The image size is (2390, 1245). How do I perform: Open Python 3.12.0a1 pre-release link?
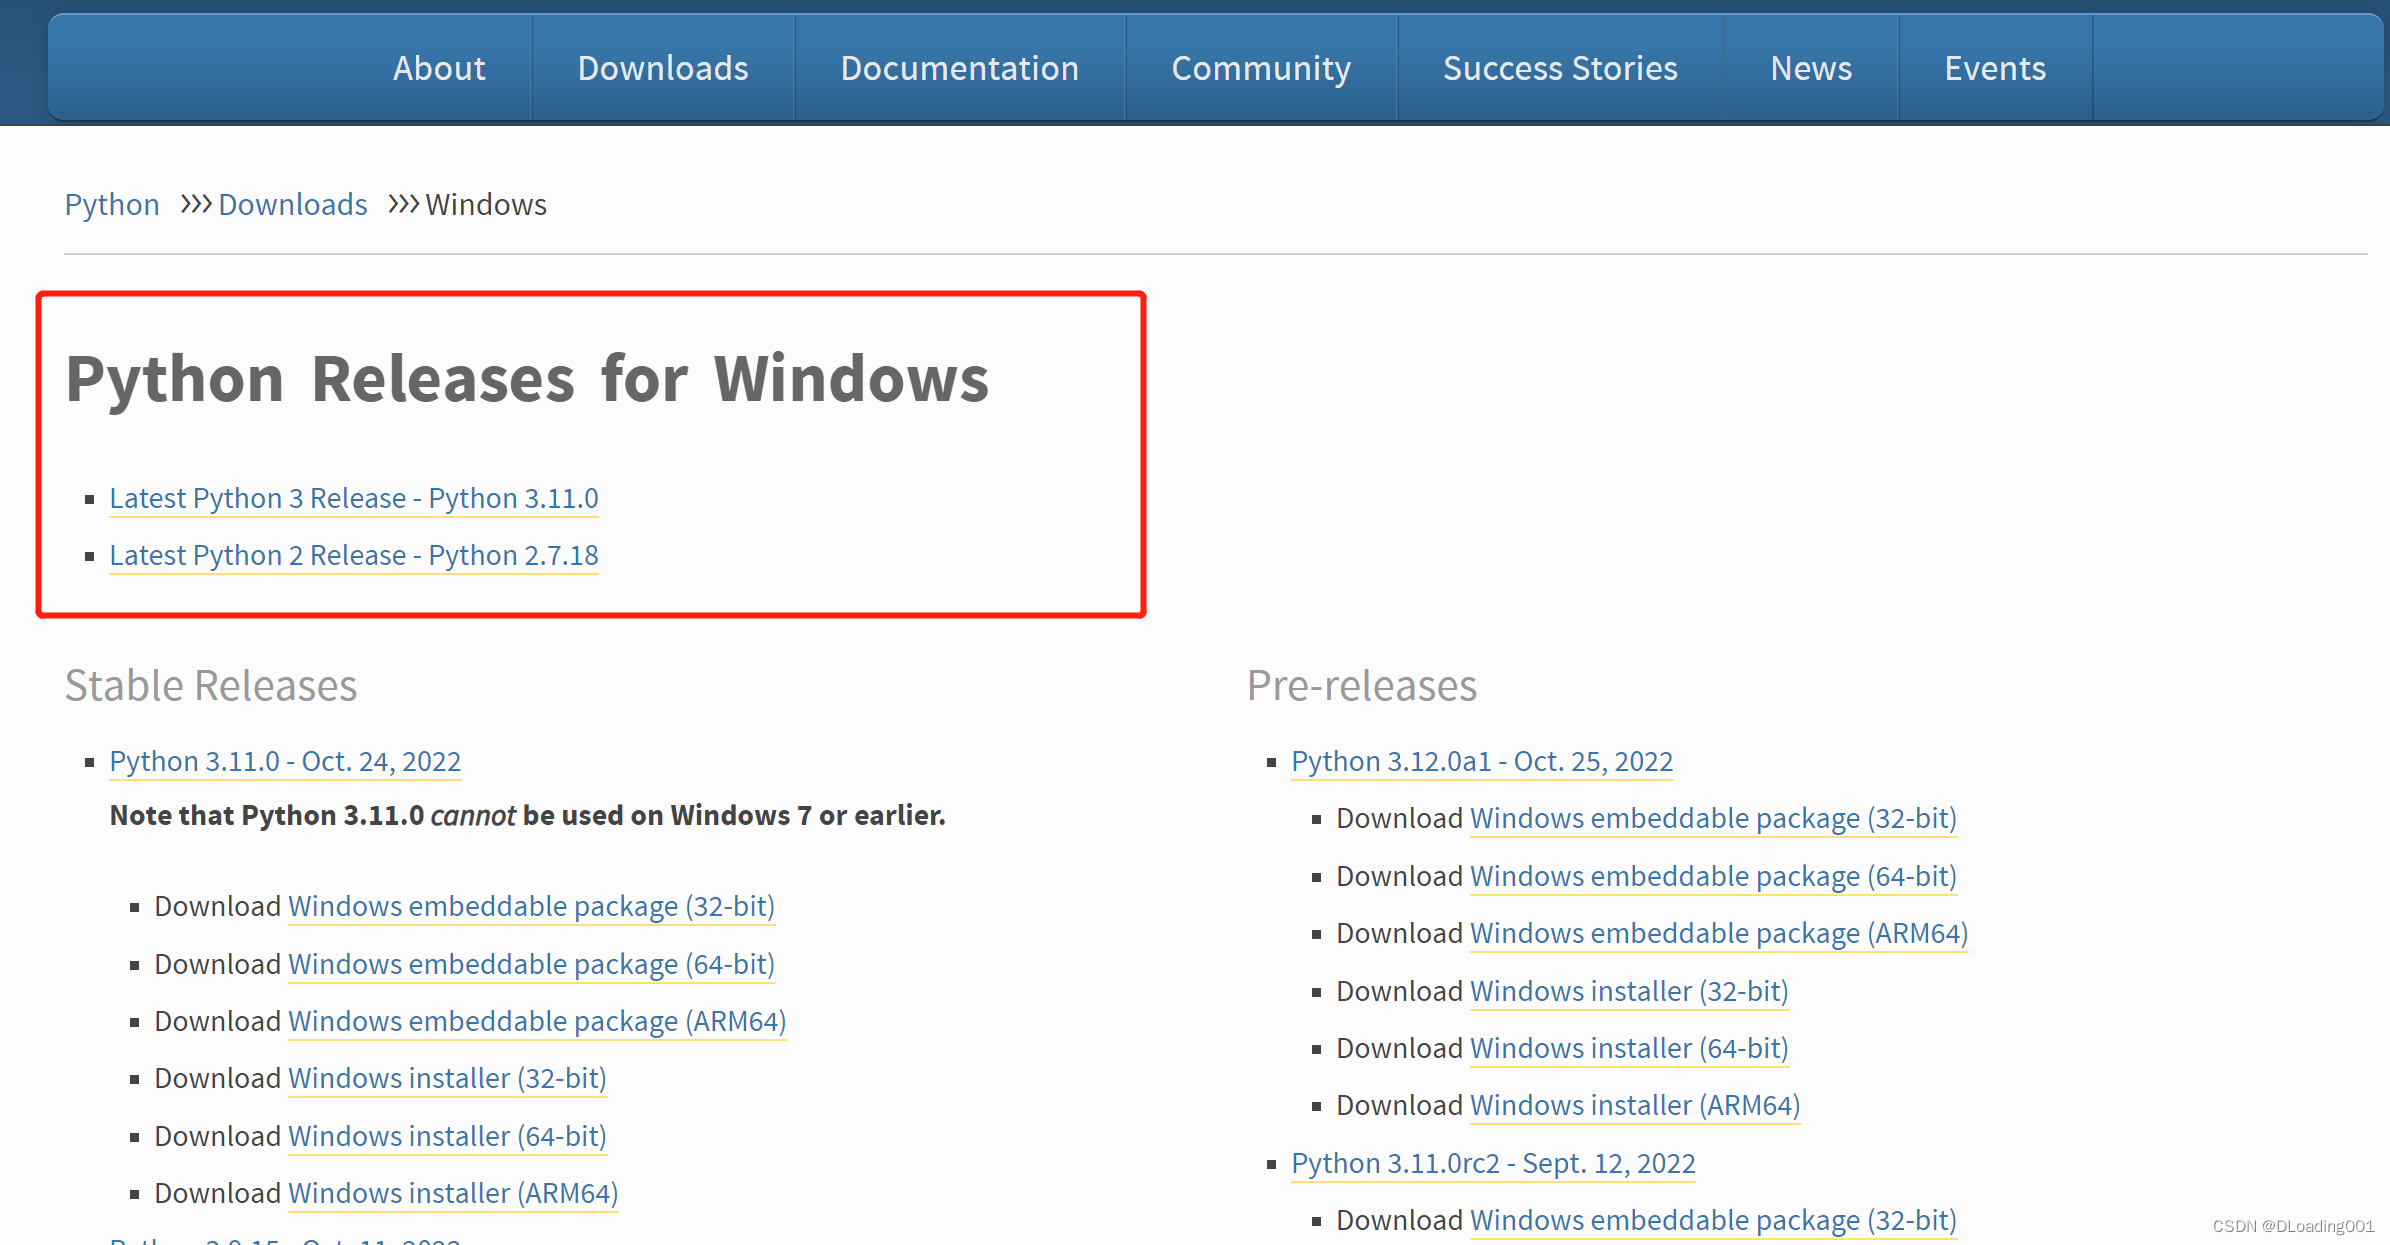(x=1481, y=761)
